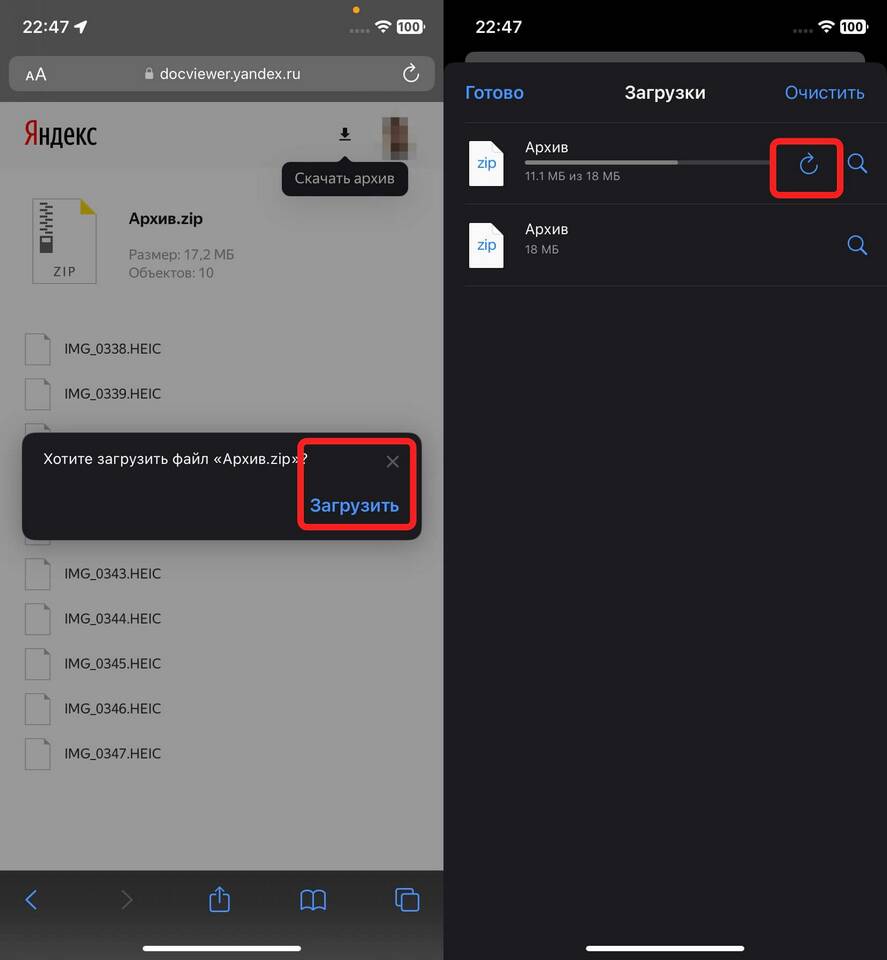Open Safari share sheet icon
The height and width of the screenshot is (960, 887).
pyautogui.click(x=219, y=899)
